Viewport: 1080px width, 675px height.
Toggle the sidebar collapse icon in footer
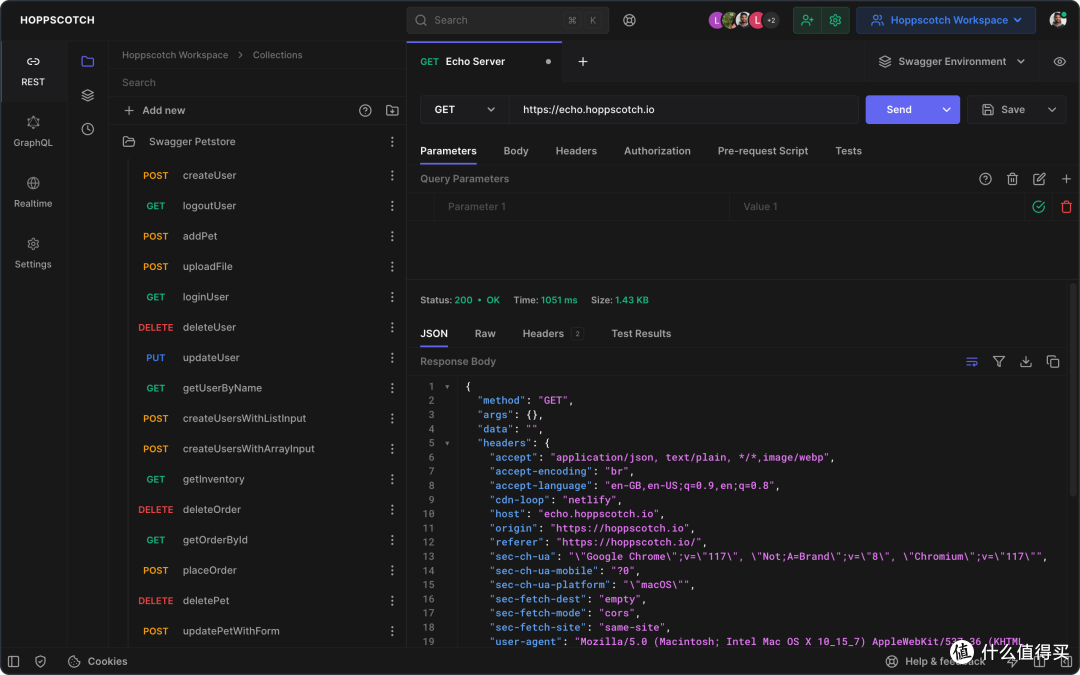coord(14,661)
